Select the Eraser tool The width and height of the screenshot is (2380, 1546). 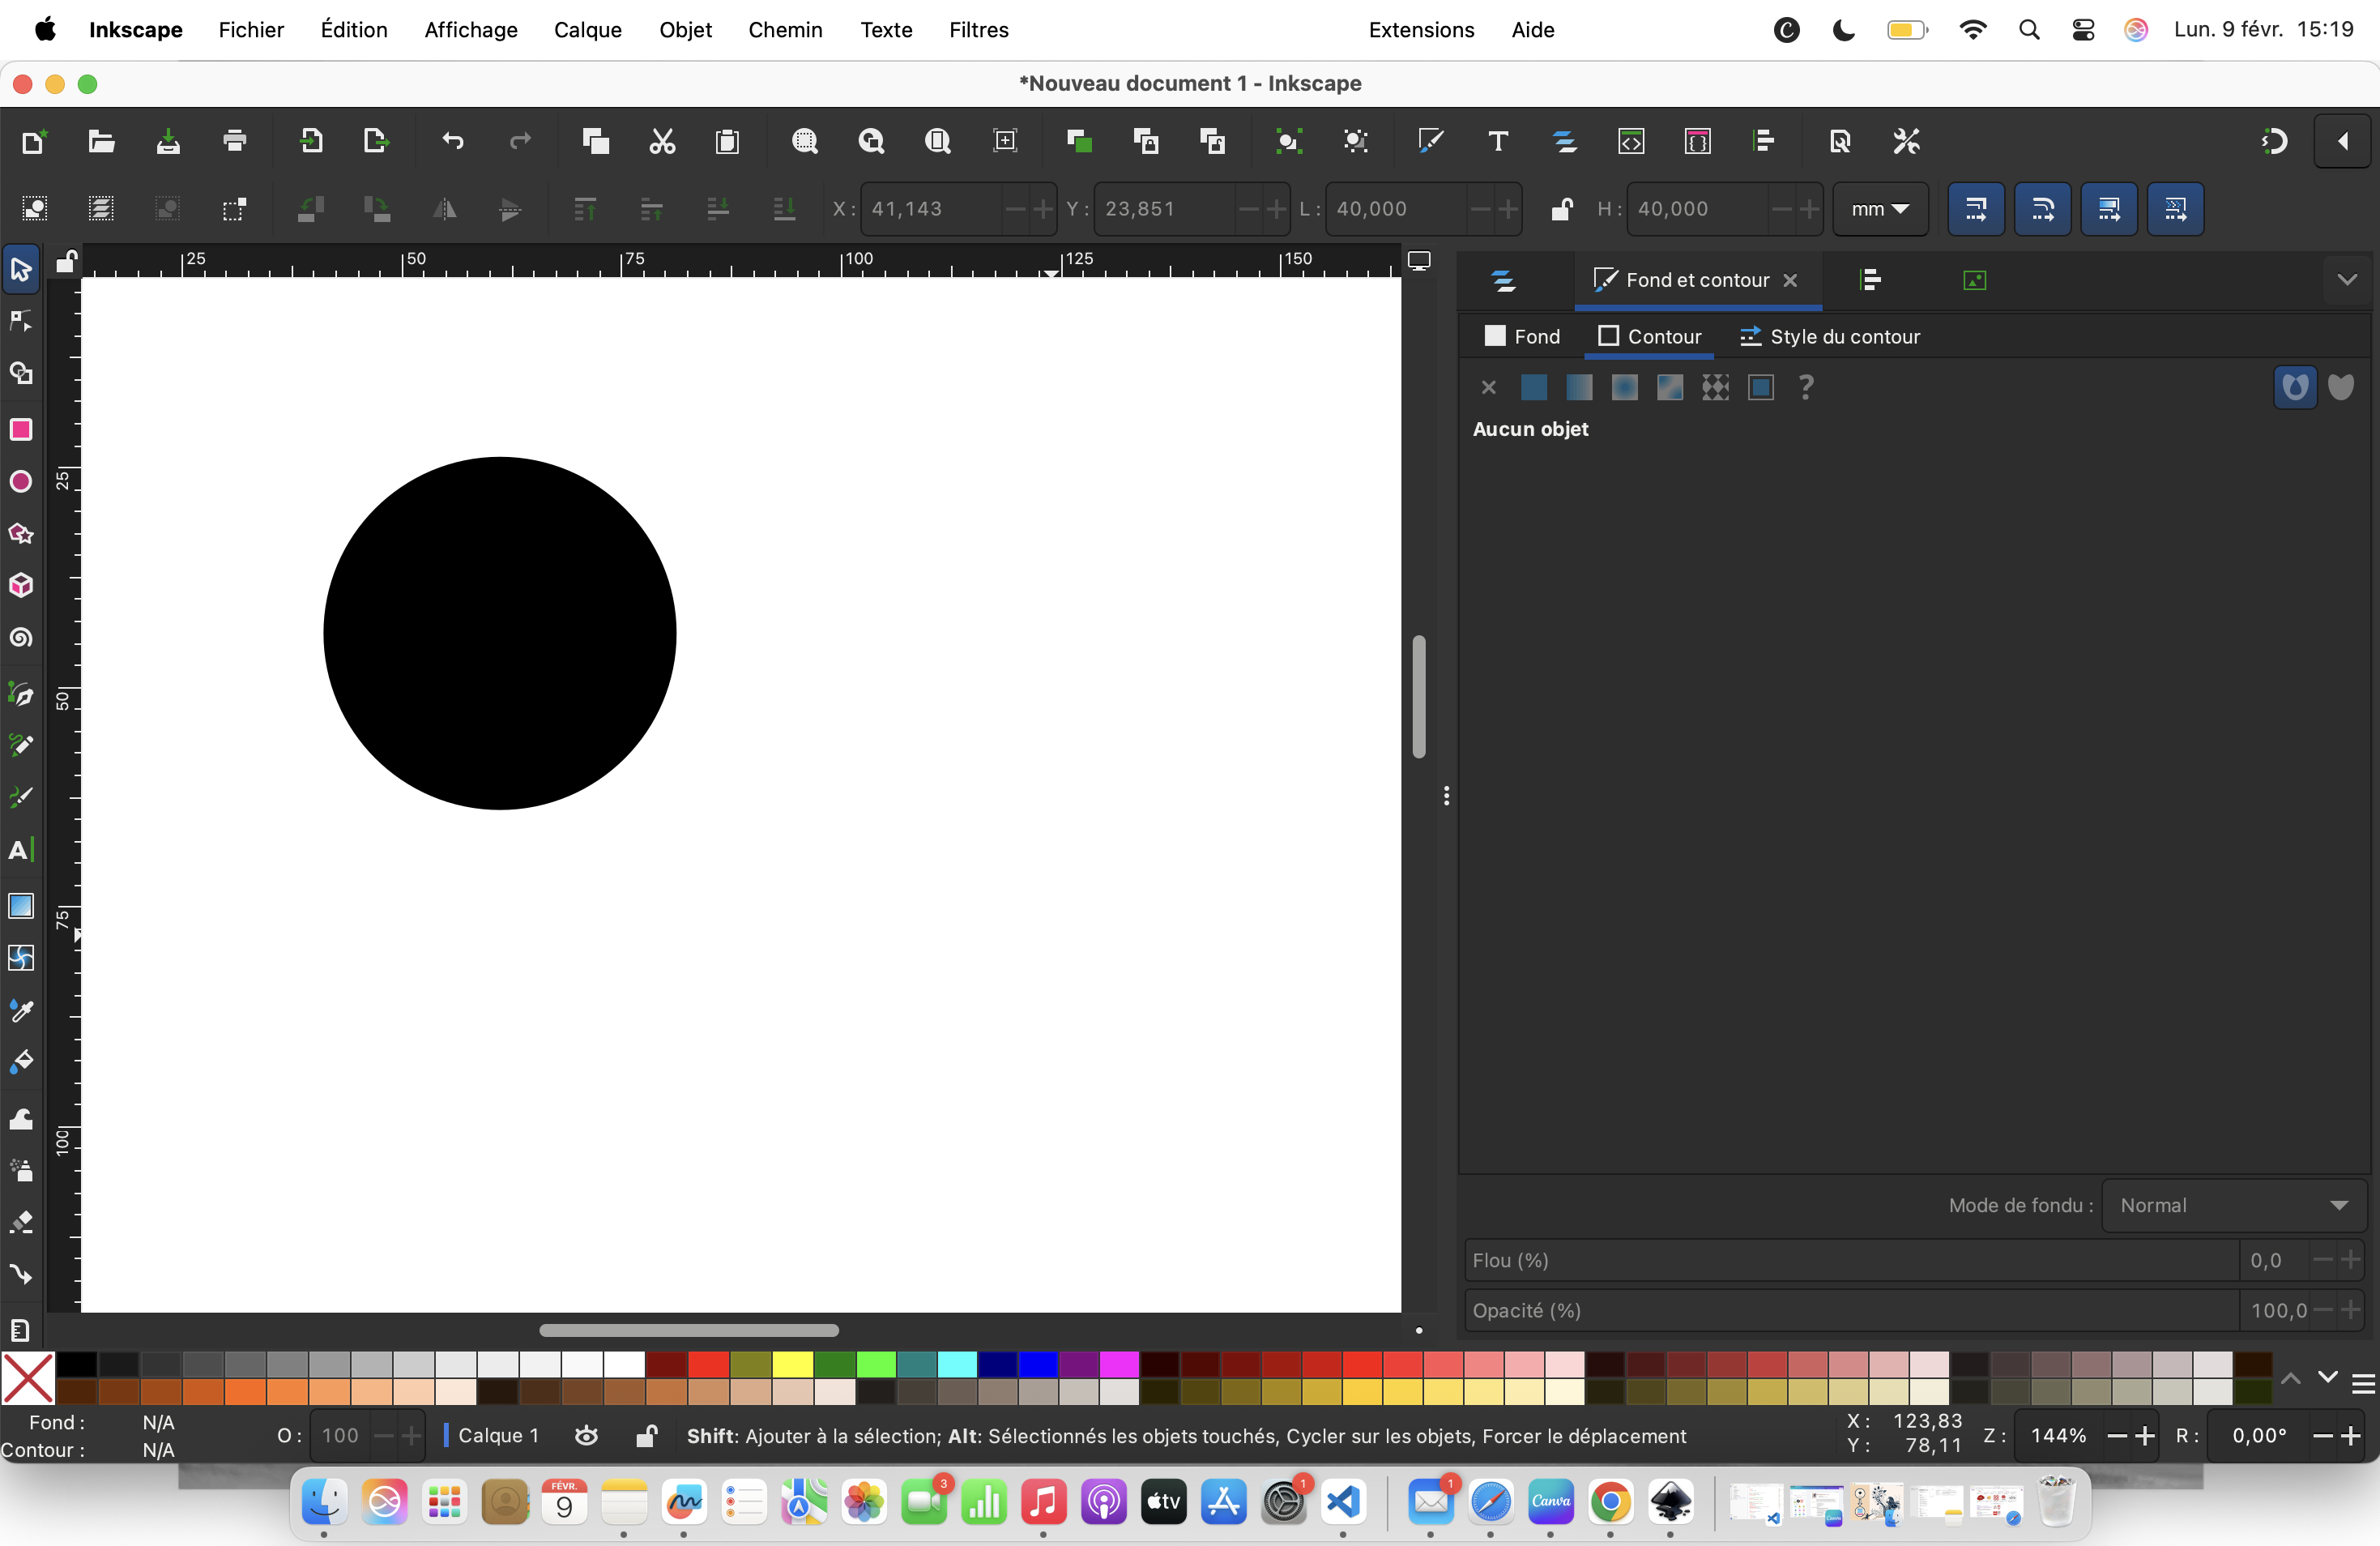pos(21,1222)
